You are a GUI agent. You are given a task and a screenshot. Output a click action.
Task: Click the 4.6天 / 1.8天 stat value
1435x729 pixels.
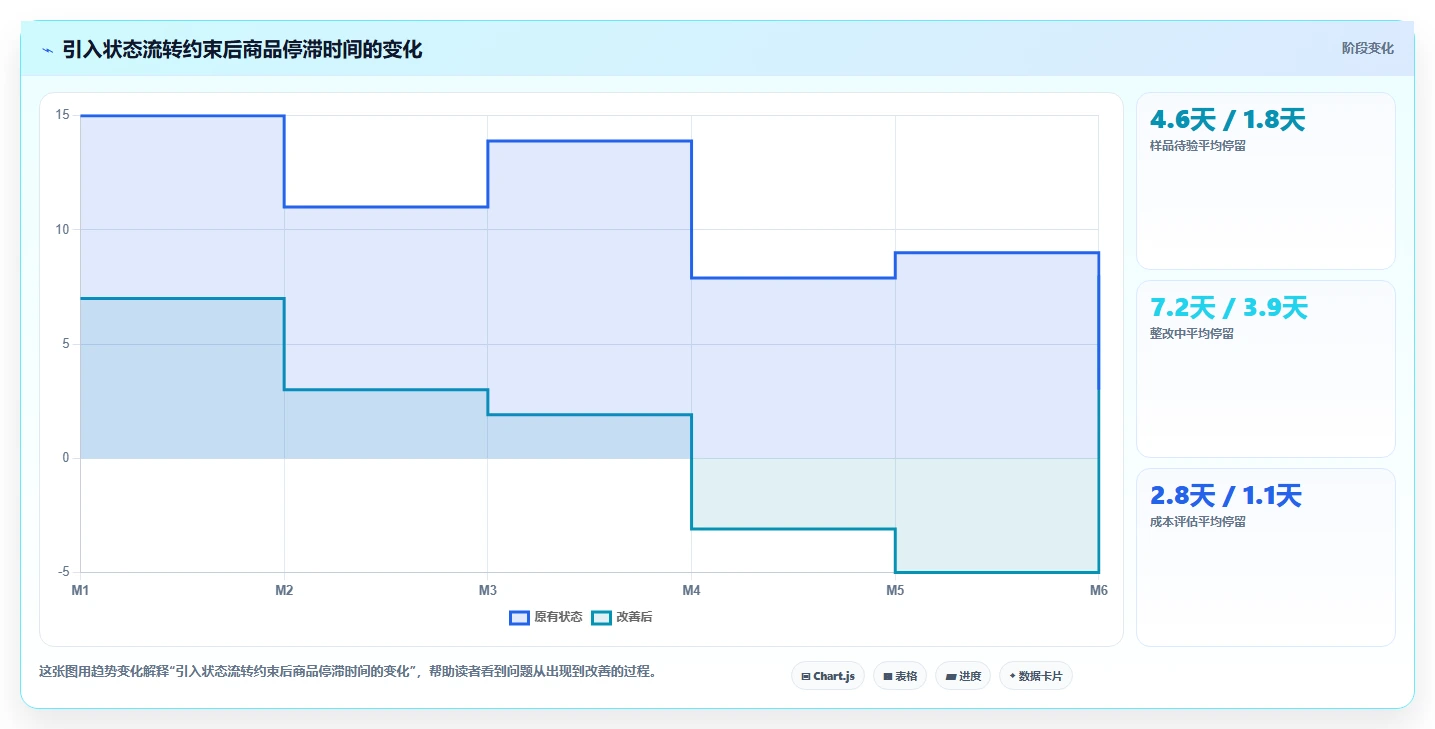[1228, 120]
